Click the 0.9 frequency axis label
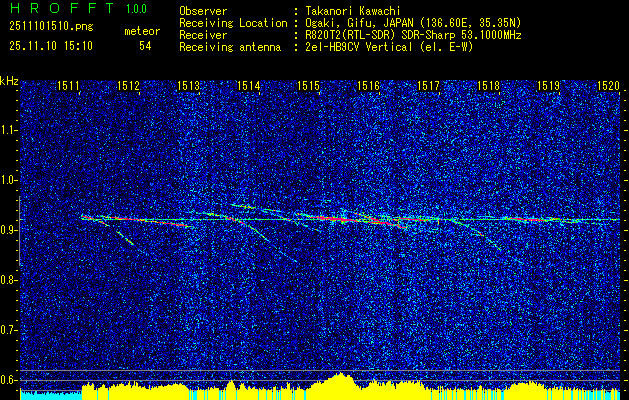This screenshot has width=629, height=400. pyautogui.click(x=8, y=230)
